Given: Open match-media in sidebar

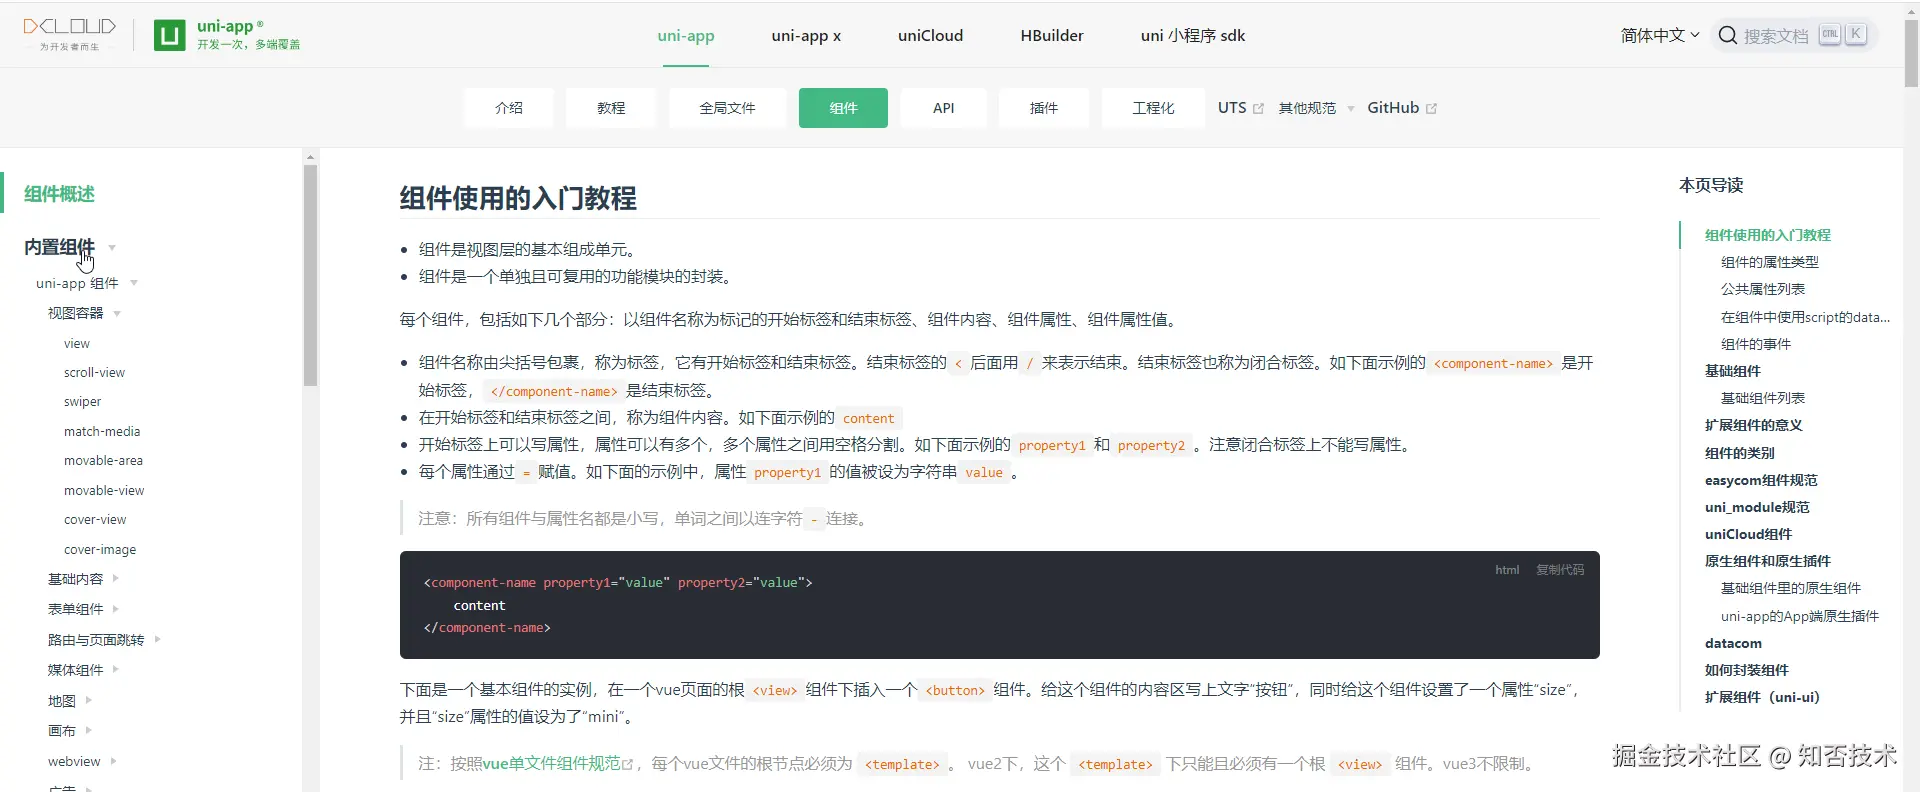Looking at the screenshot, I should pyautogui.click(x=102, y=431).
